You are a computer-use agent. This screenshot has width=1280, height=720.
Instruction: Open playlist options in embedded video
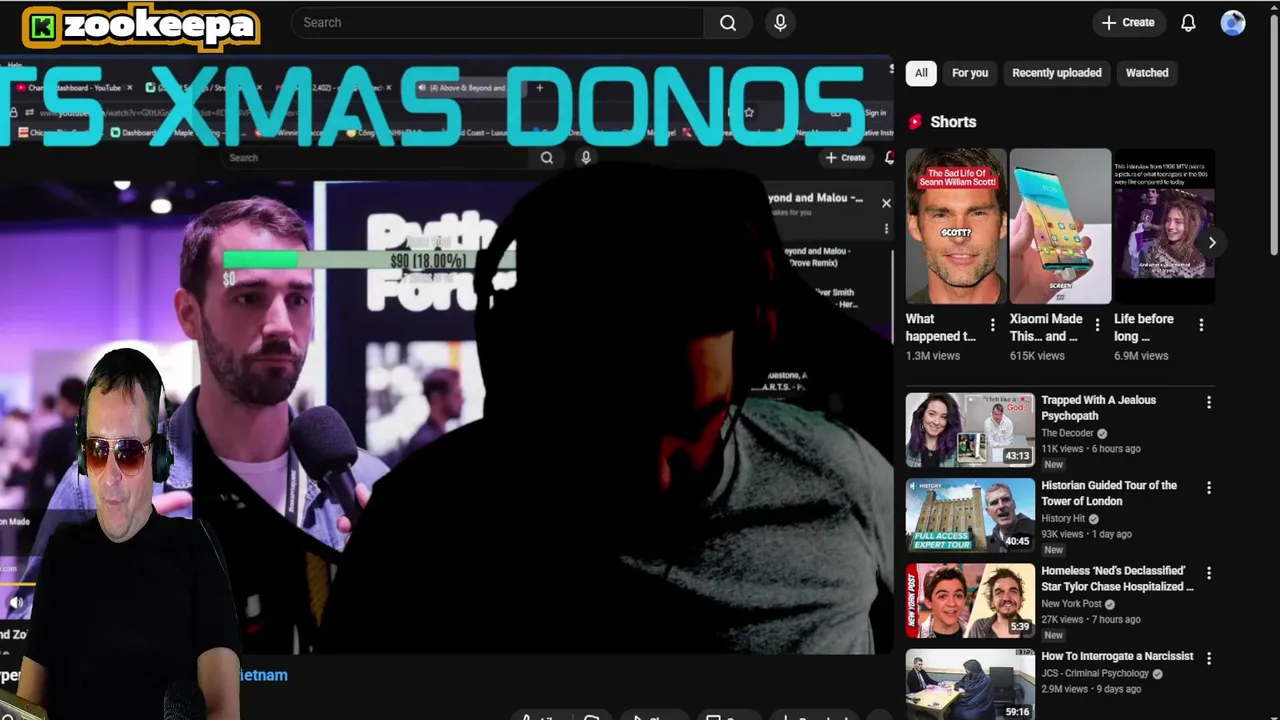point(886,229)
